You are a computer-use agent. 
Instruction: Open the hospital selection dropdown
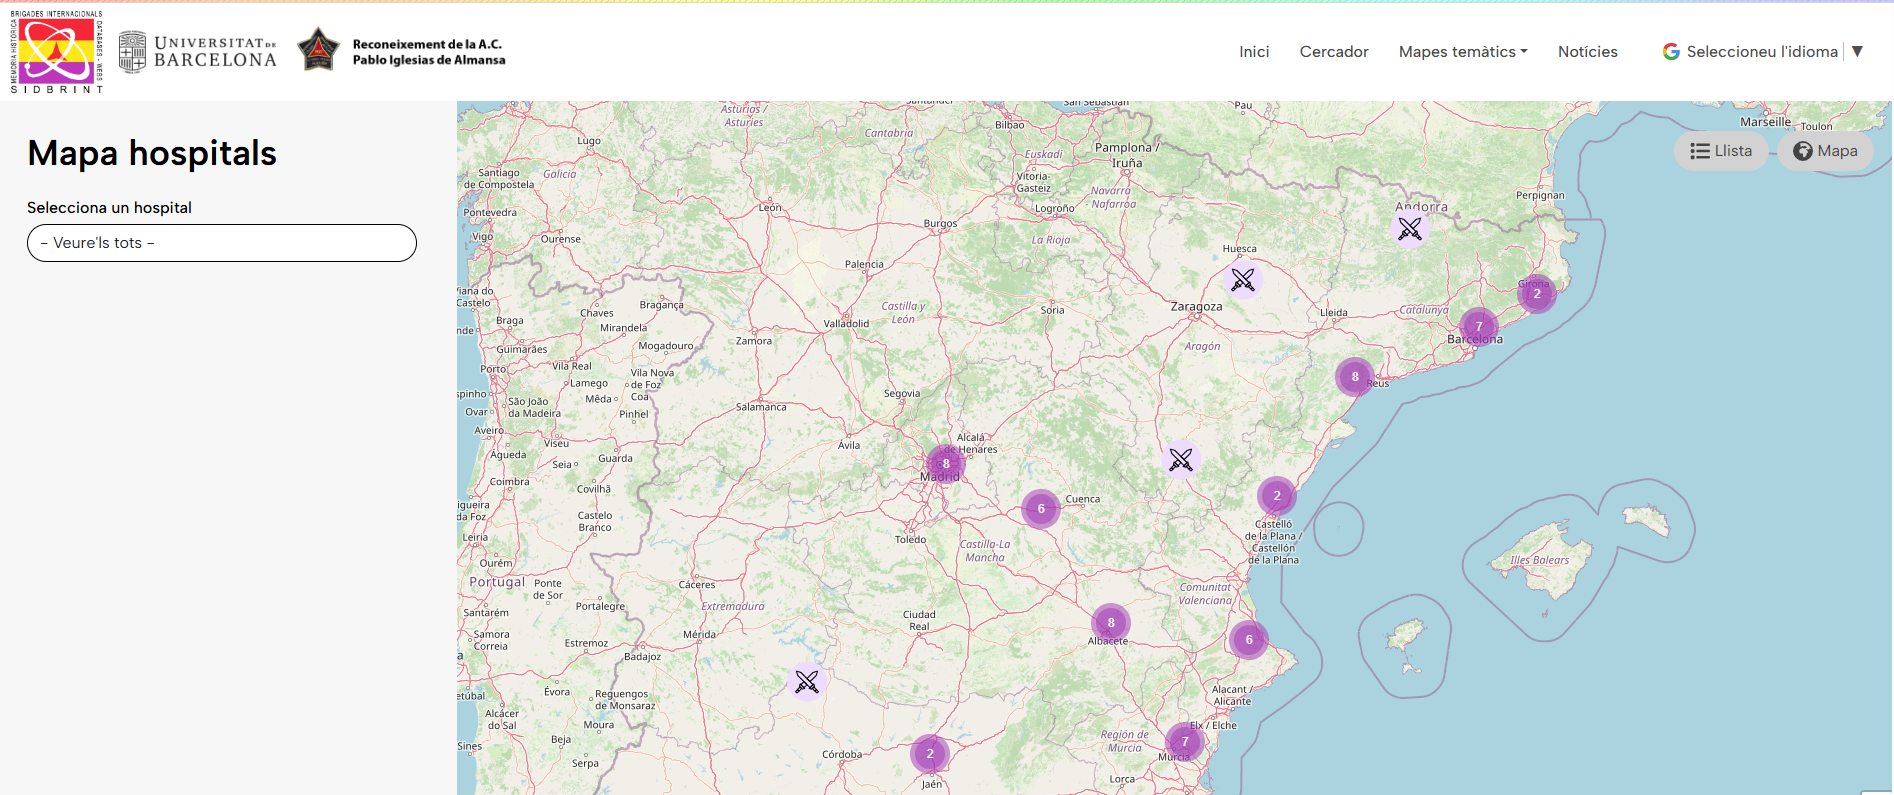click(x=222, y=243)
